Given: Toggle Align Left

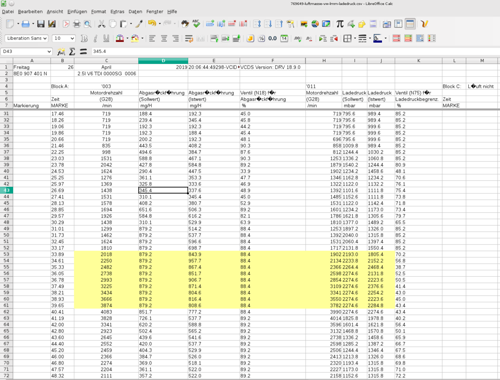Looking at the screenshot, I should (152, 39).
